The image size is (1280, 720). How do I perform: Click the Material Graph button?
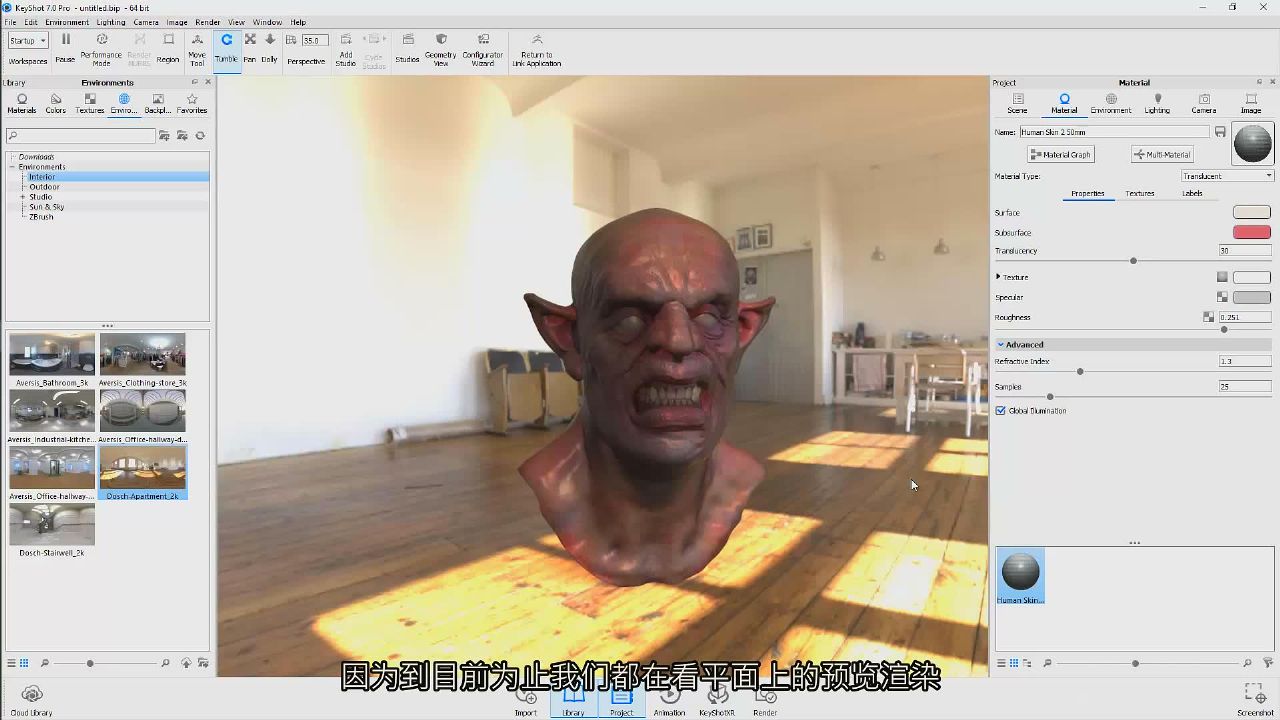click(x=1061, y=155)
